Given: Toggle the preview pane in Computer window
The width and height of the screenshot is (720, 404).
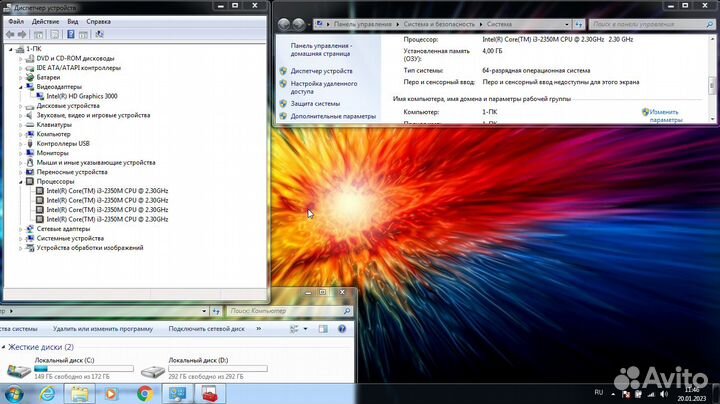Looking at the screenshot, I should point(323,329).
